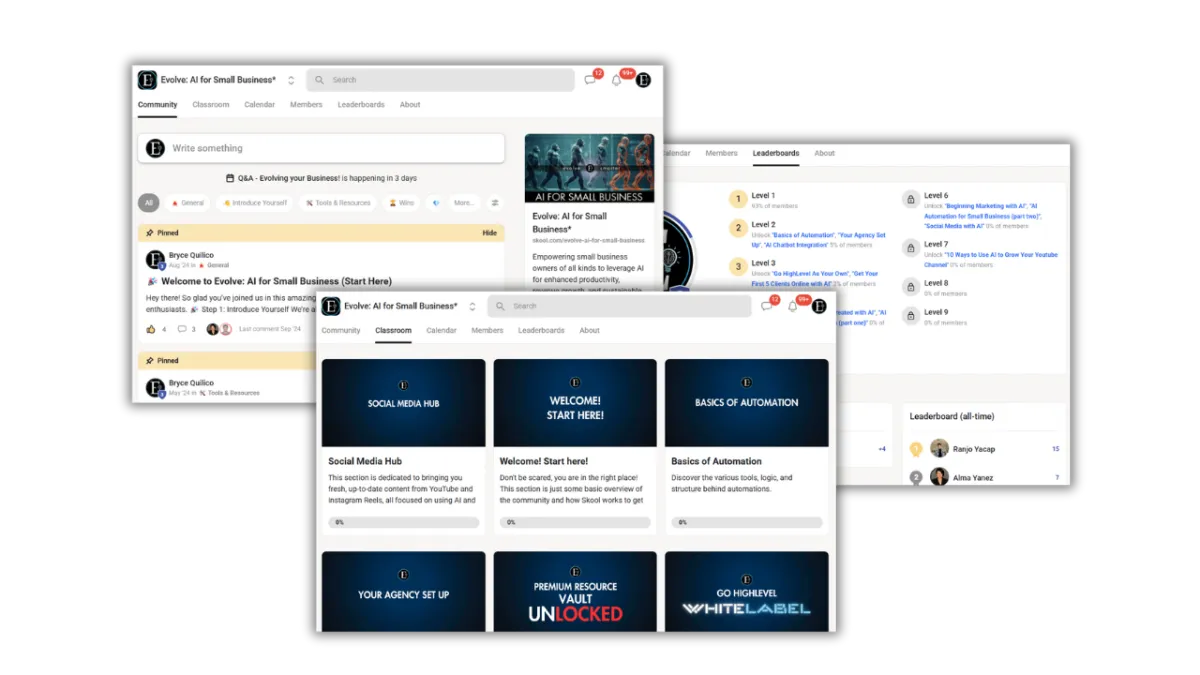1200x675 pixels.
Task: Click Evolve group logo in Community window
Action: click(147, 80)
